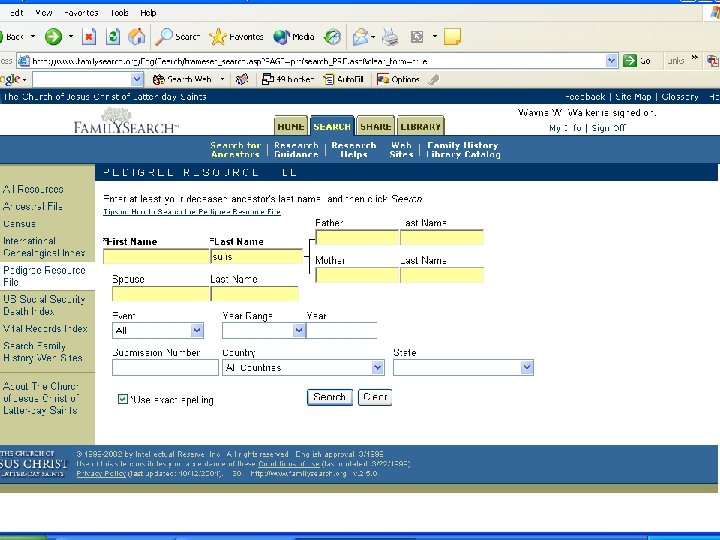Screen dimensions: 720x540
Task: Toggle the Use exact spelling checkbox
Action: pos(123,399)
